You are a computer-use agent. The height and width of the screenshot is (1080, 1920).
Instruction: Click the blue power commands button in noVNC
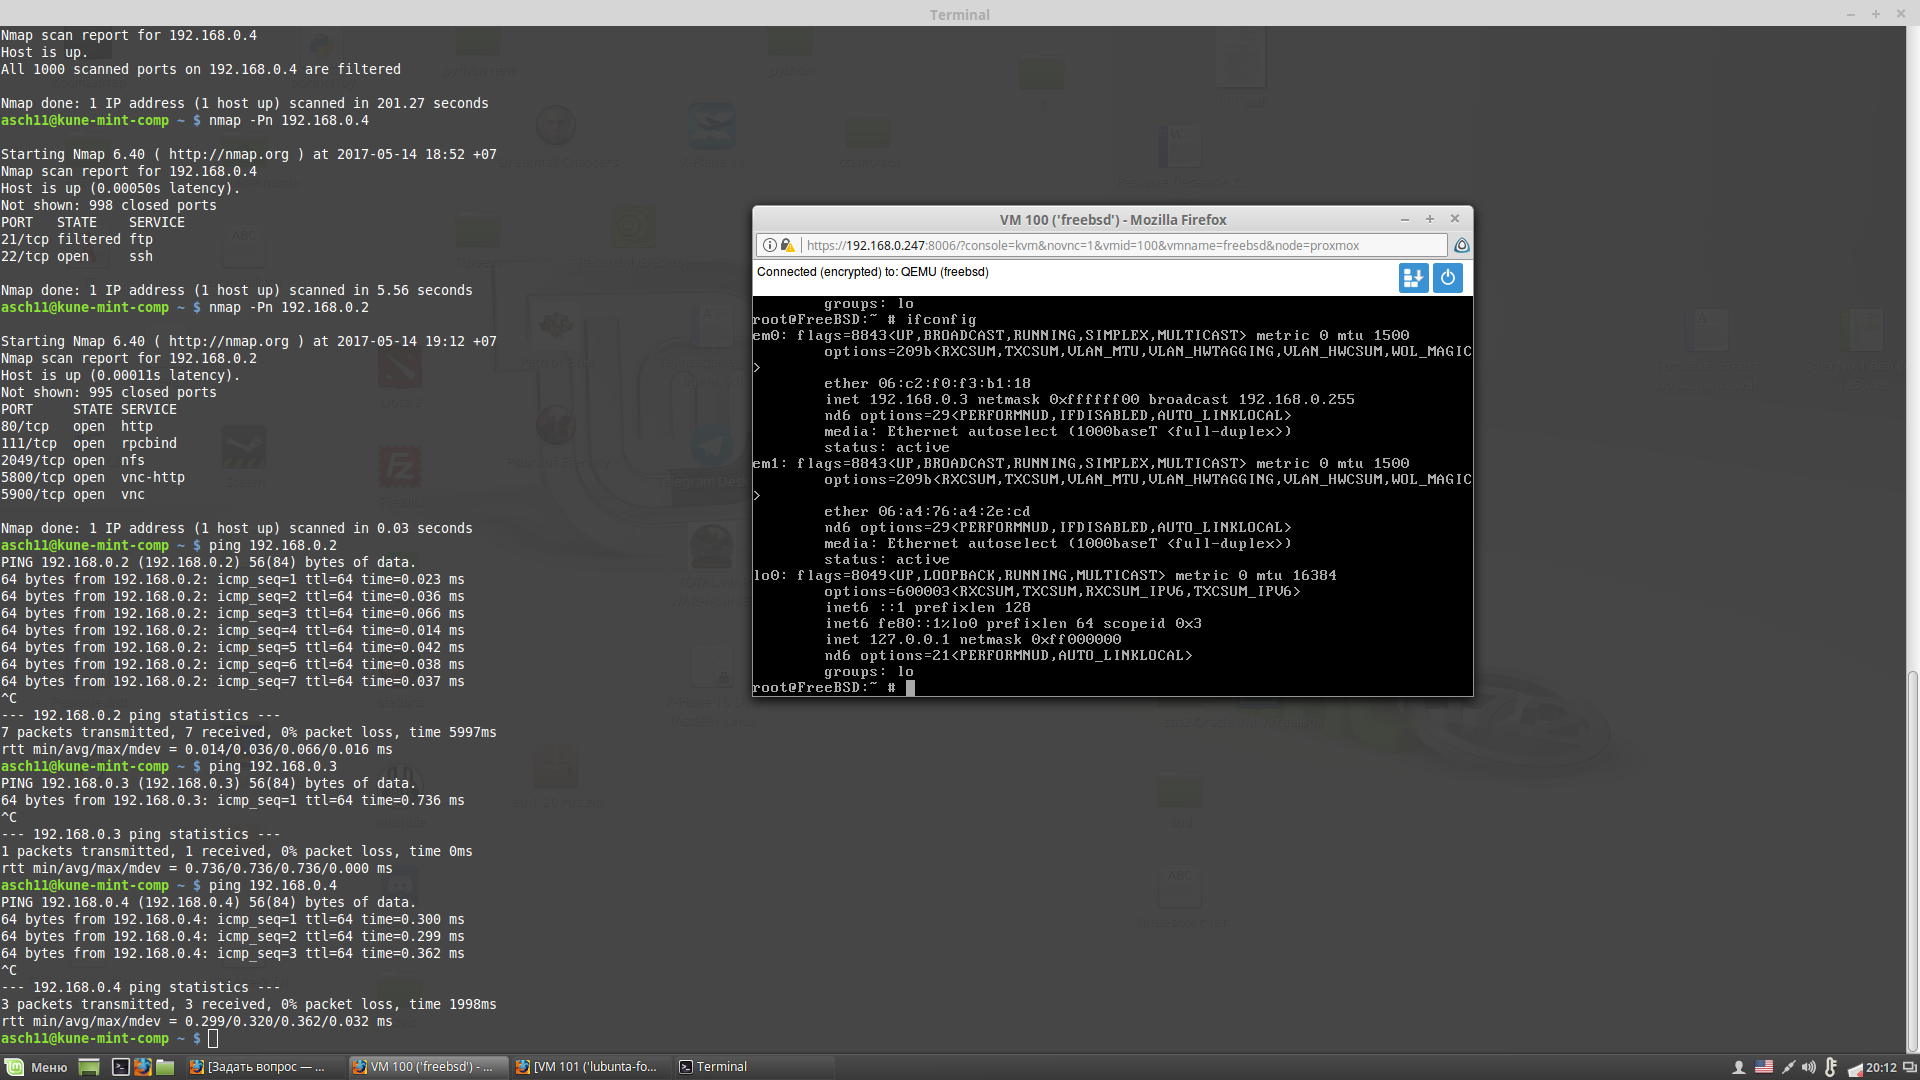pos(1447,278)
